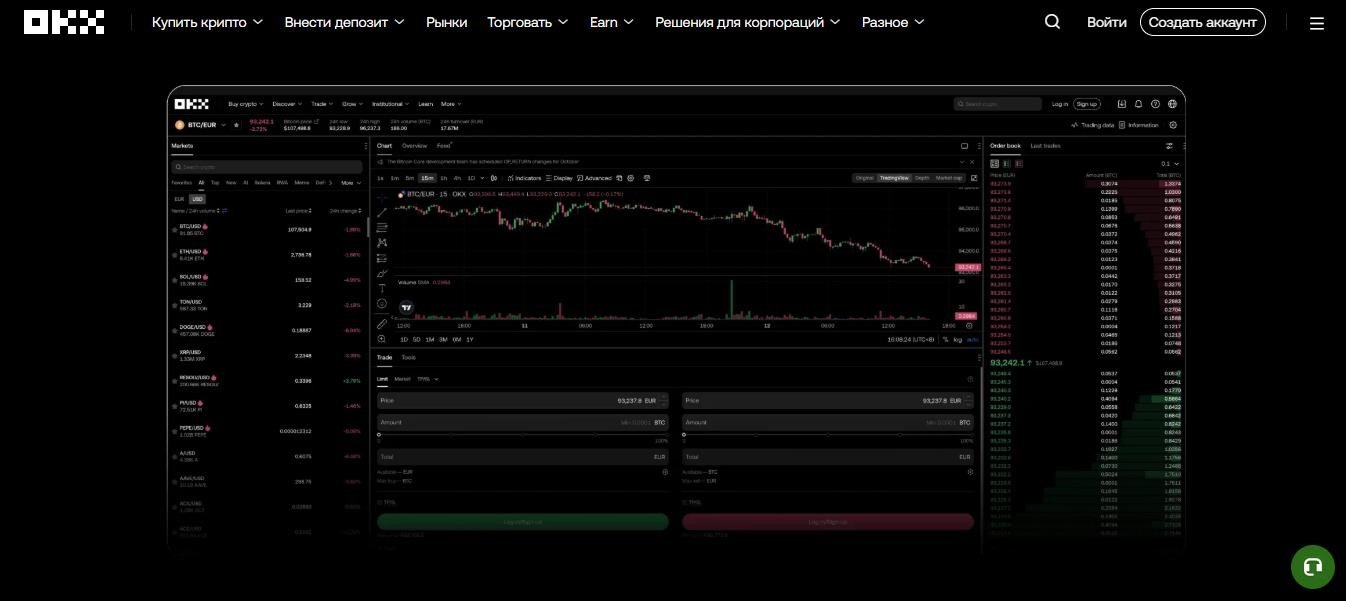Click the buy amount percentage slider

pyautogui.click(x=520, y=435)
